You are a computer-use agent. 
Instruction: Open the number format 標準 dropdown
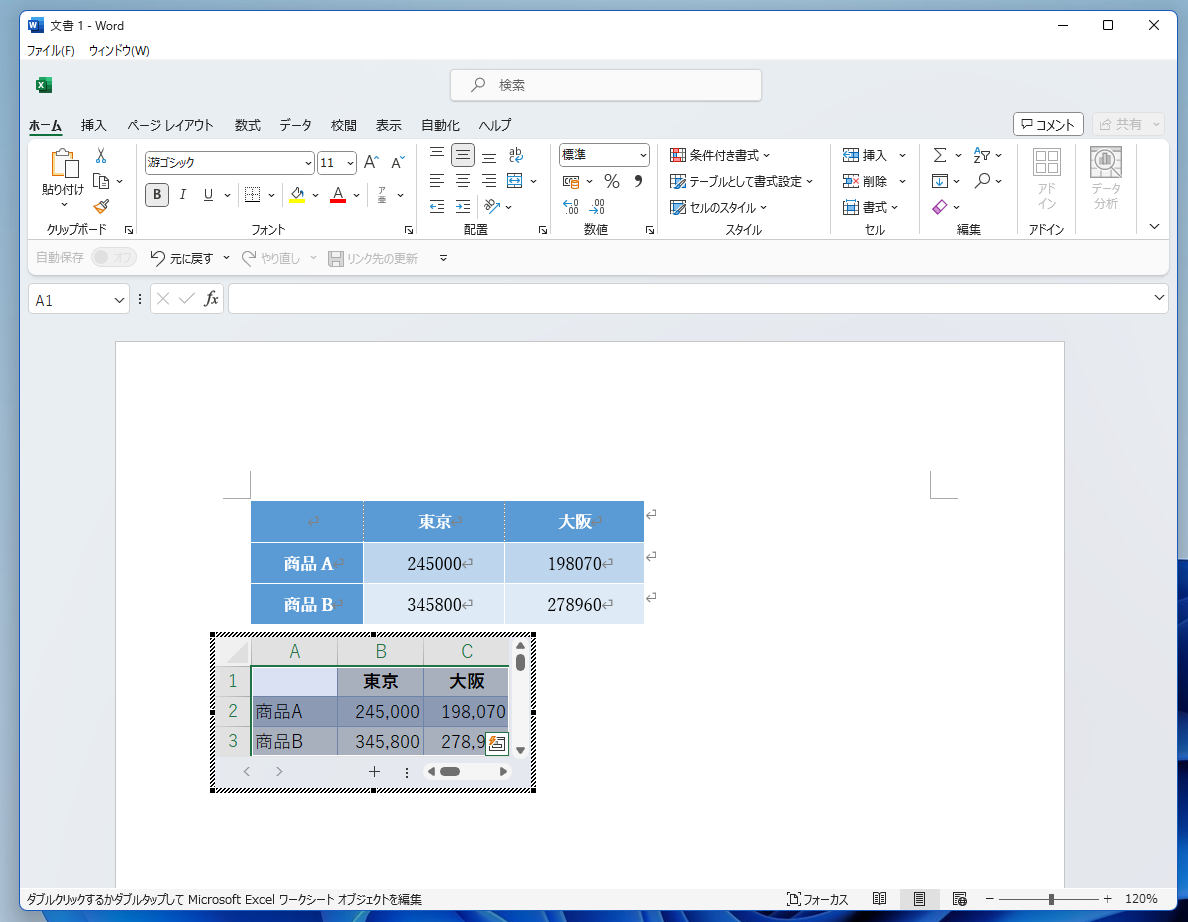pyautogui.click(x=643, y=155)
